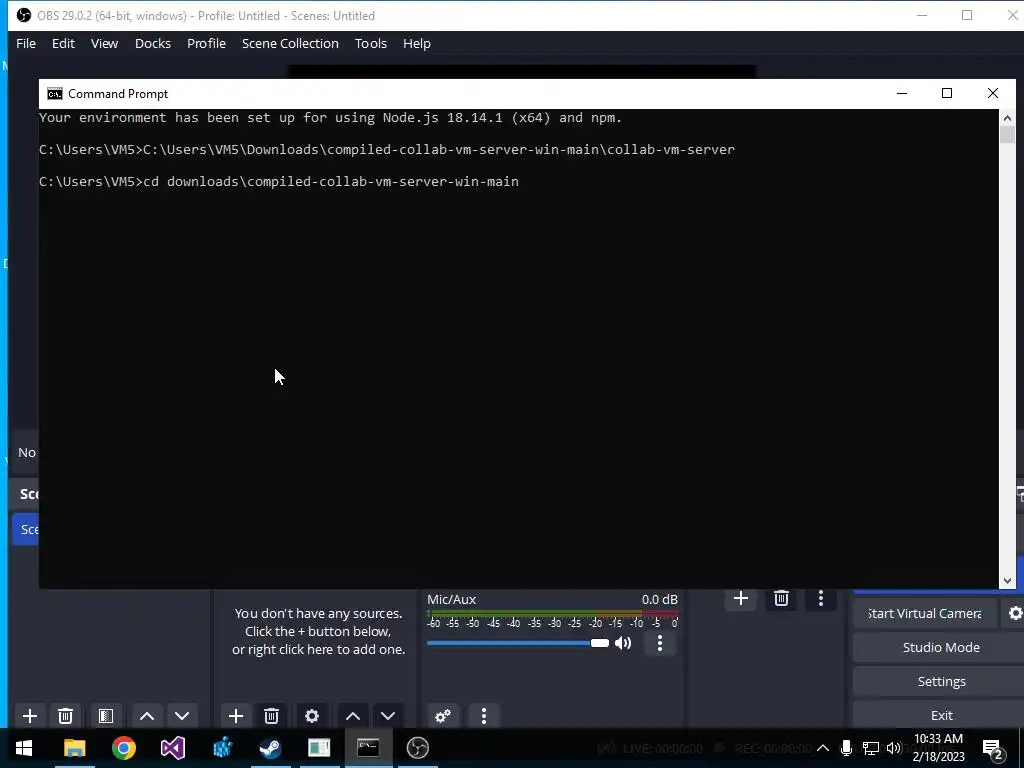
Task: Open the Tools menu
Action: 371,43
